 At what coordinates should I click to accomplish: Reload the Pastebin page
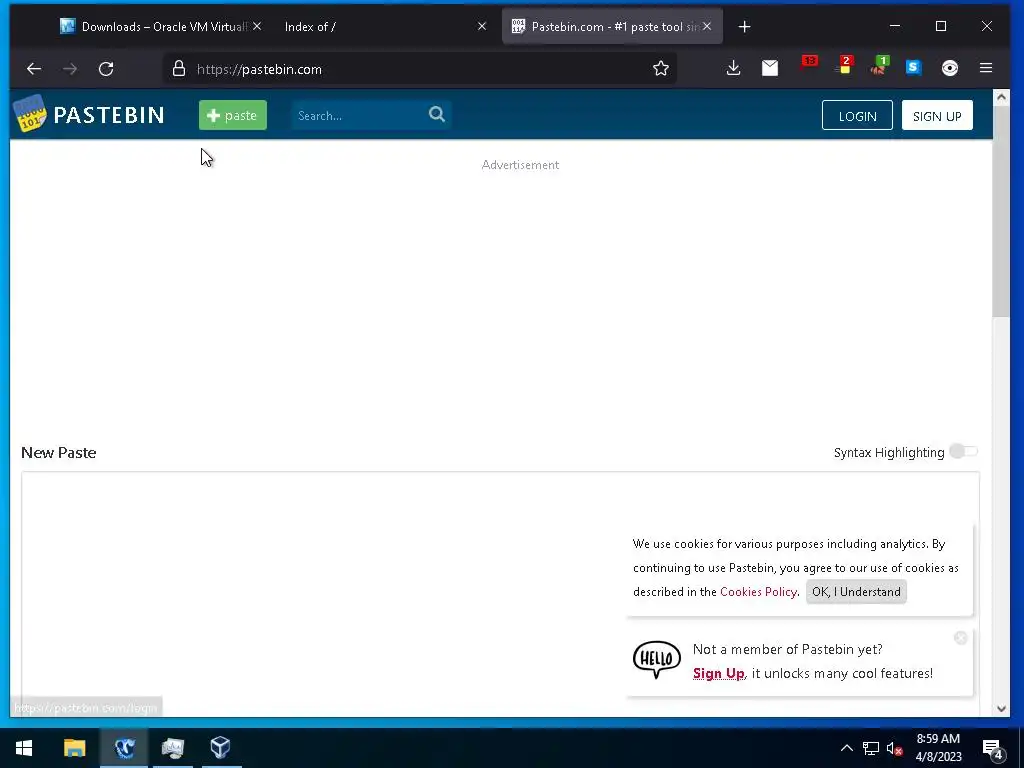[106, 69]
